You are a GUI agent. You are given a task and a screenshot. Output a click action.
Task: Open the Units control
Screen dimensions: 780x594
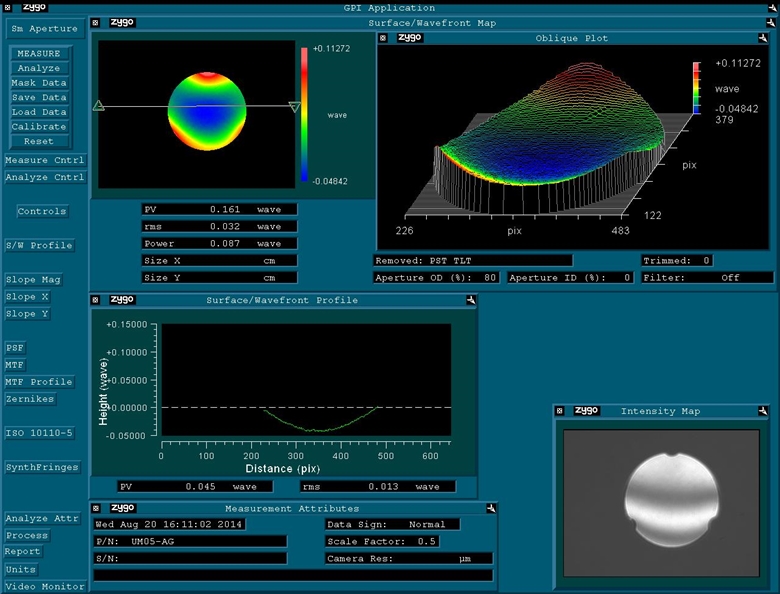pos(23,569)
